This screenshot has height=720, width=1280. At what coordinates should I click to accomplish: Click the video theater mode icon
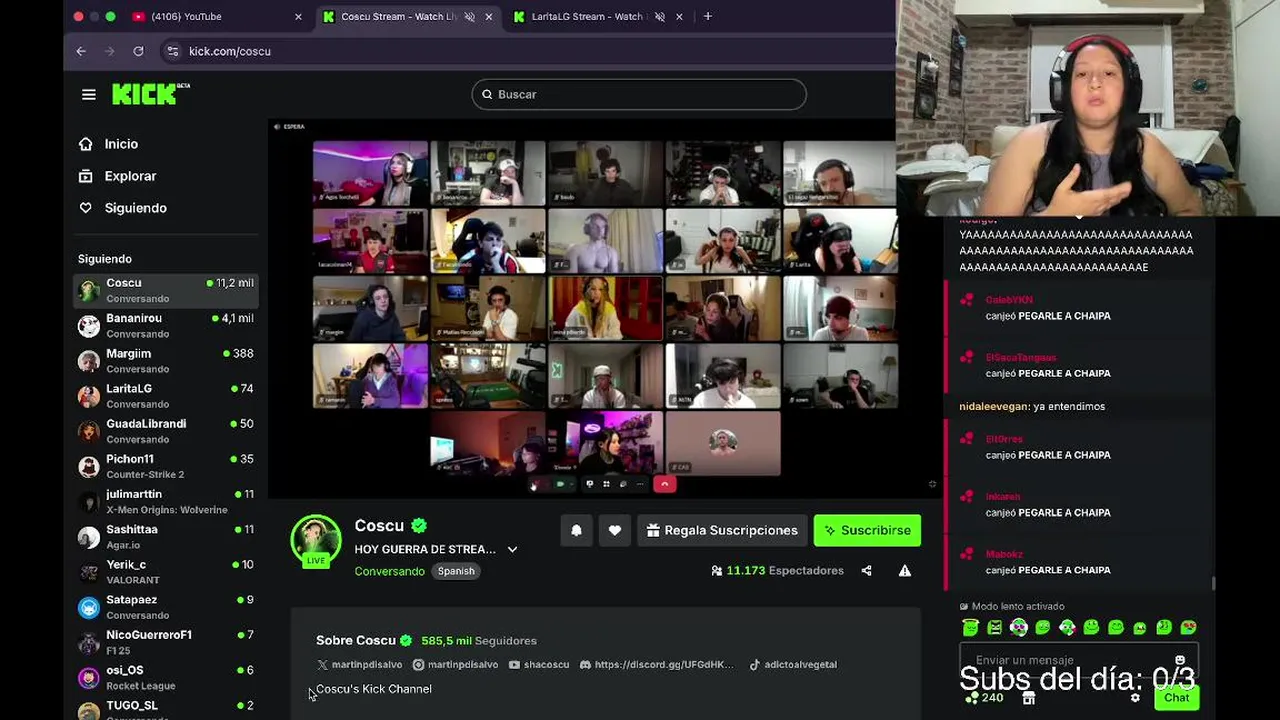pyautogui.click(x=932, y=485)
